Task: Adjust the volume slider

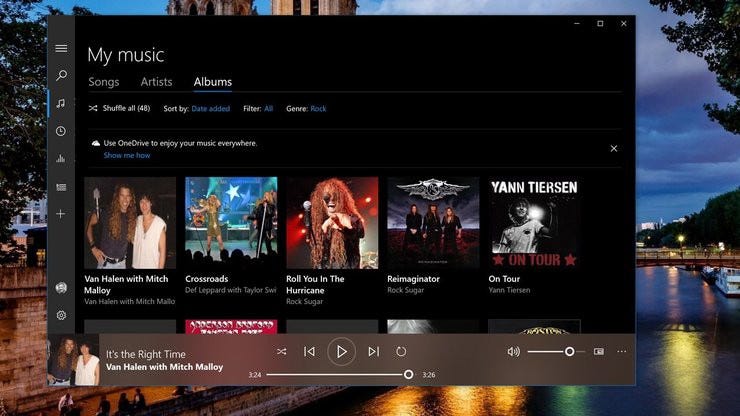Action: (556, 351)
